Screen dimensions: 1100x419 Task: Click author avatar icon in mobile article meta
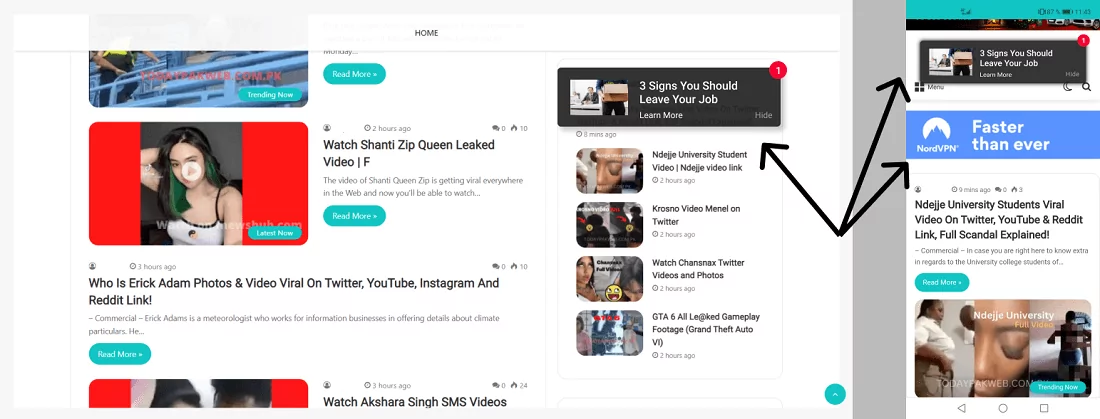(x=918, y=189)
